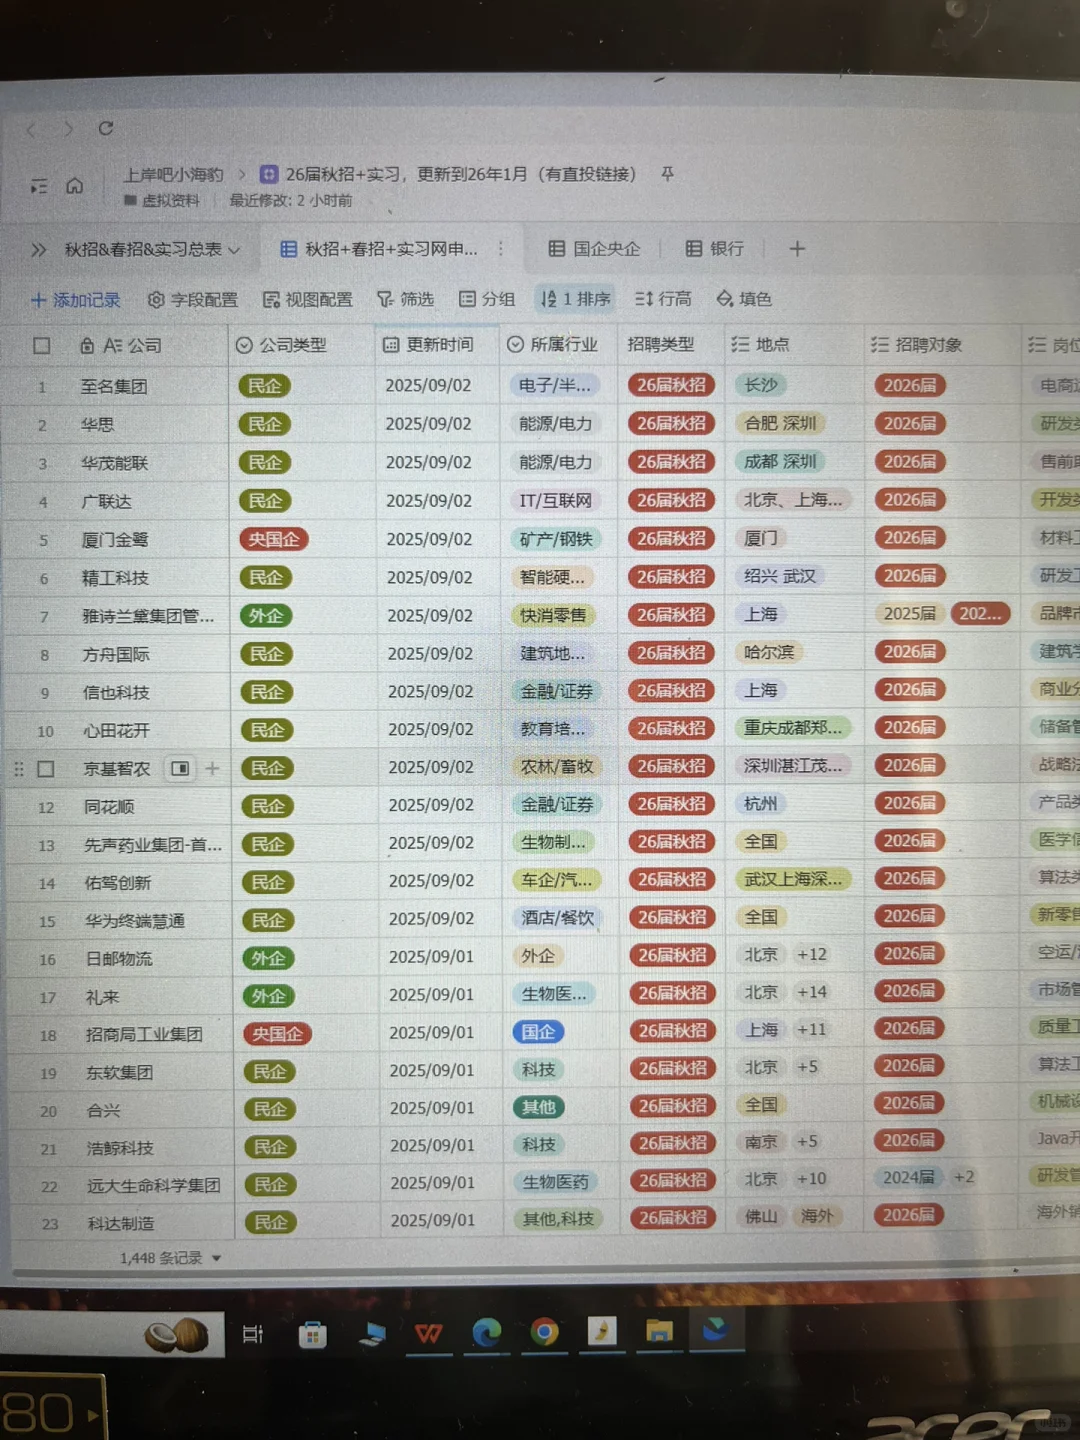Select the 招商局工业集团 company cell
This screenshot has width=1080, height=1440.
[144, 1035]
